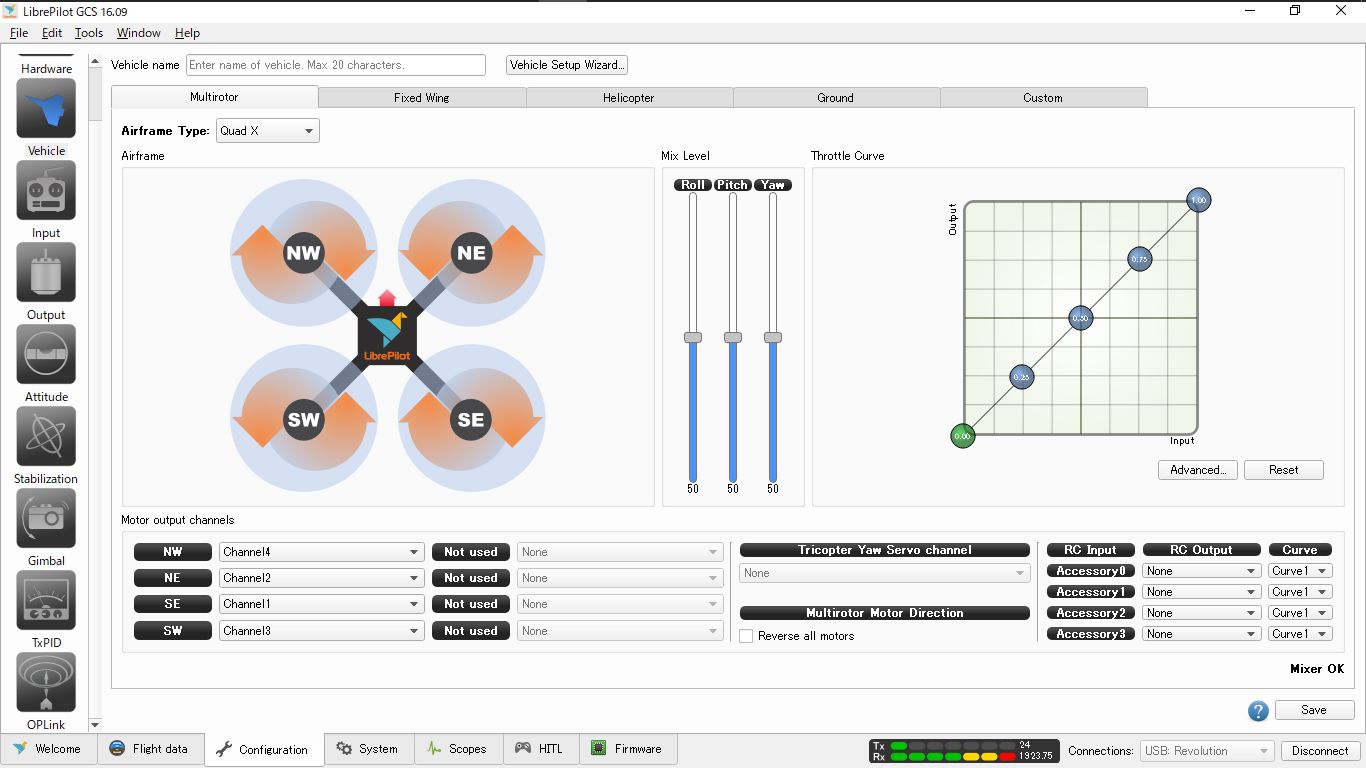
Task: Open the SE motor Channel1 dropdown
Action: (321, 604)
